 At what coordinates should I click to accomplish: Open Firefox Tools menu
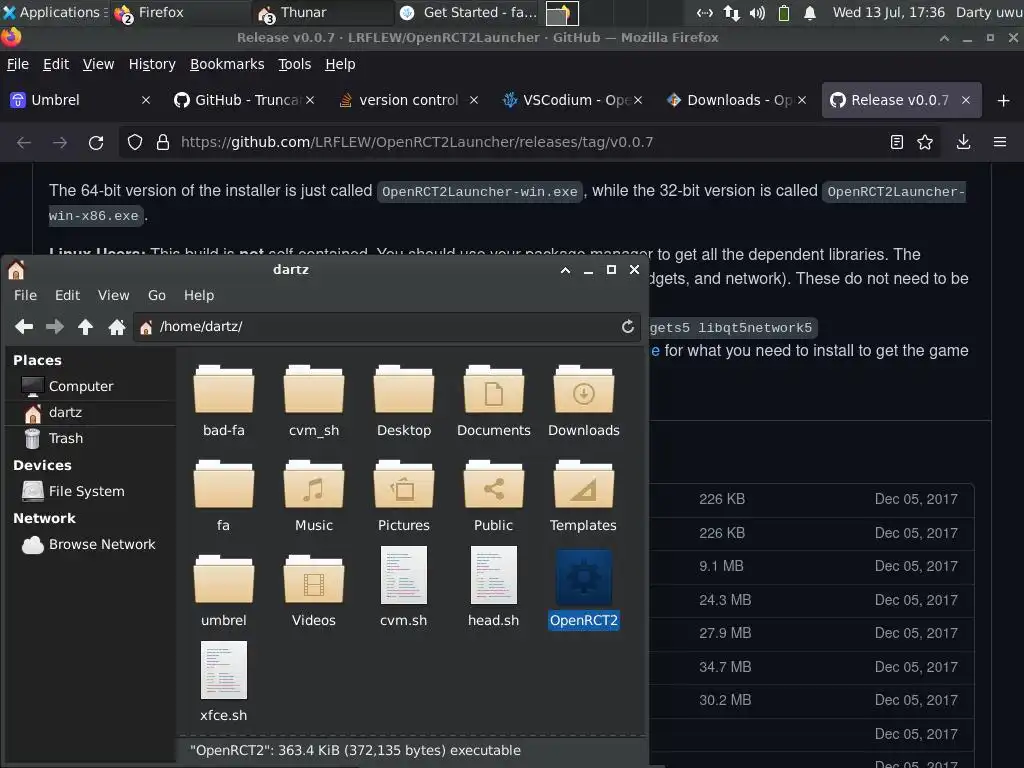tap(295, 64)
